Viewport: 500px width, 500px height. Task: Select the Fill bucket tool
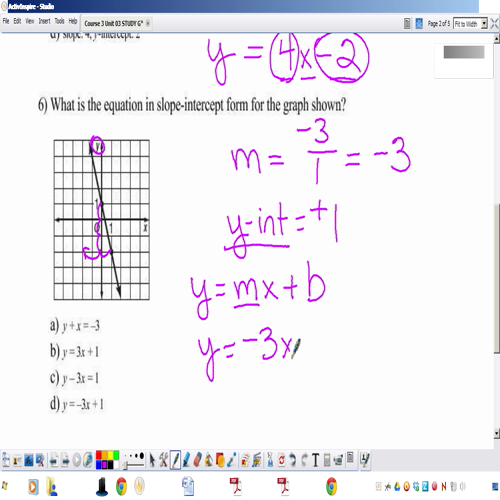209,460
